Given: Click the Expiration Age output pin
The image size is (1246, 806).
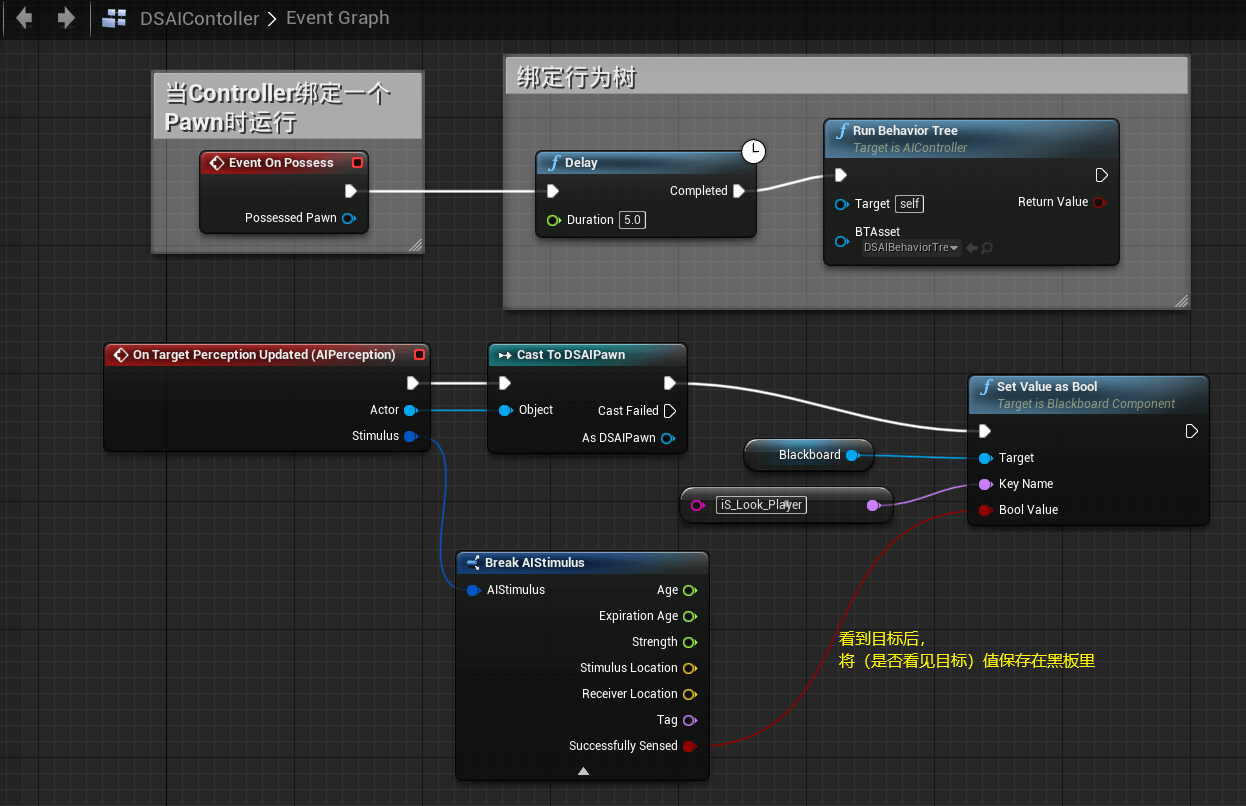Looking at the screenshot, I should [689, 616].
